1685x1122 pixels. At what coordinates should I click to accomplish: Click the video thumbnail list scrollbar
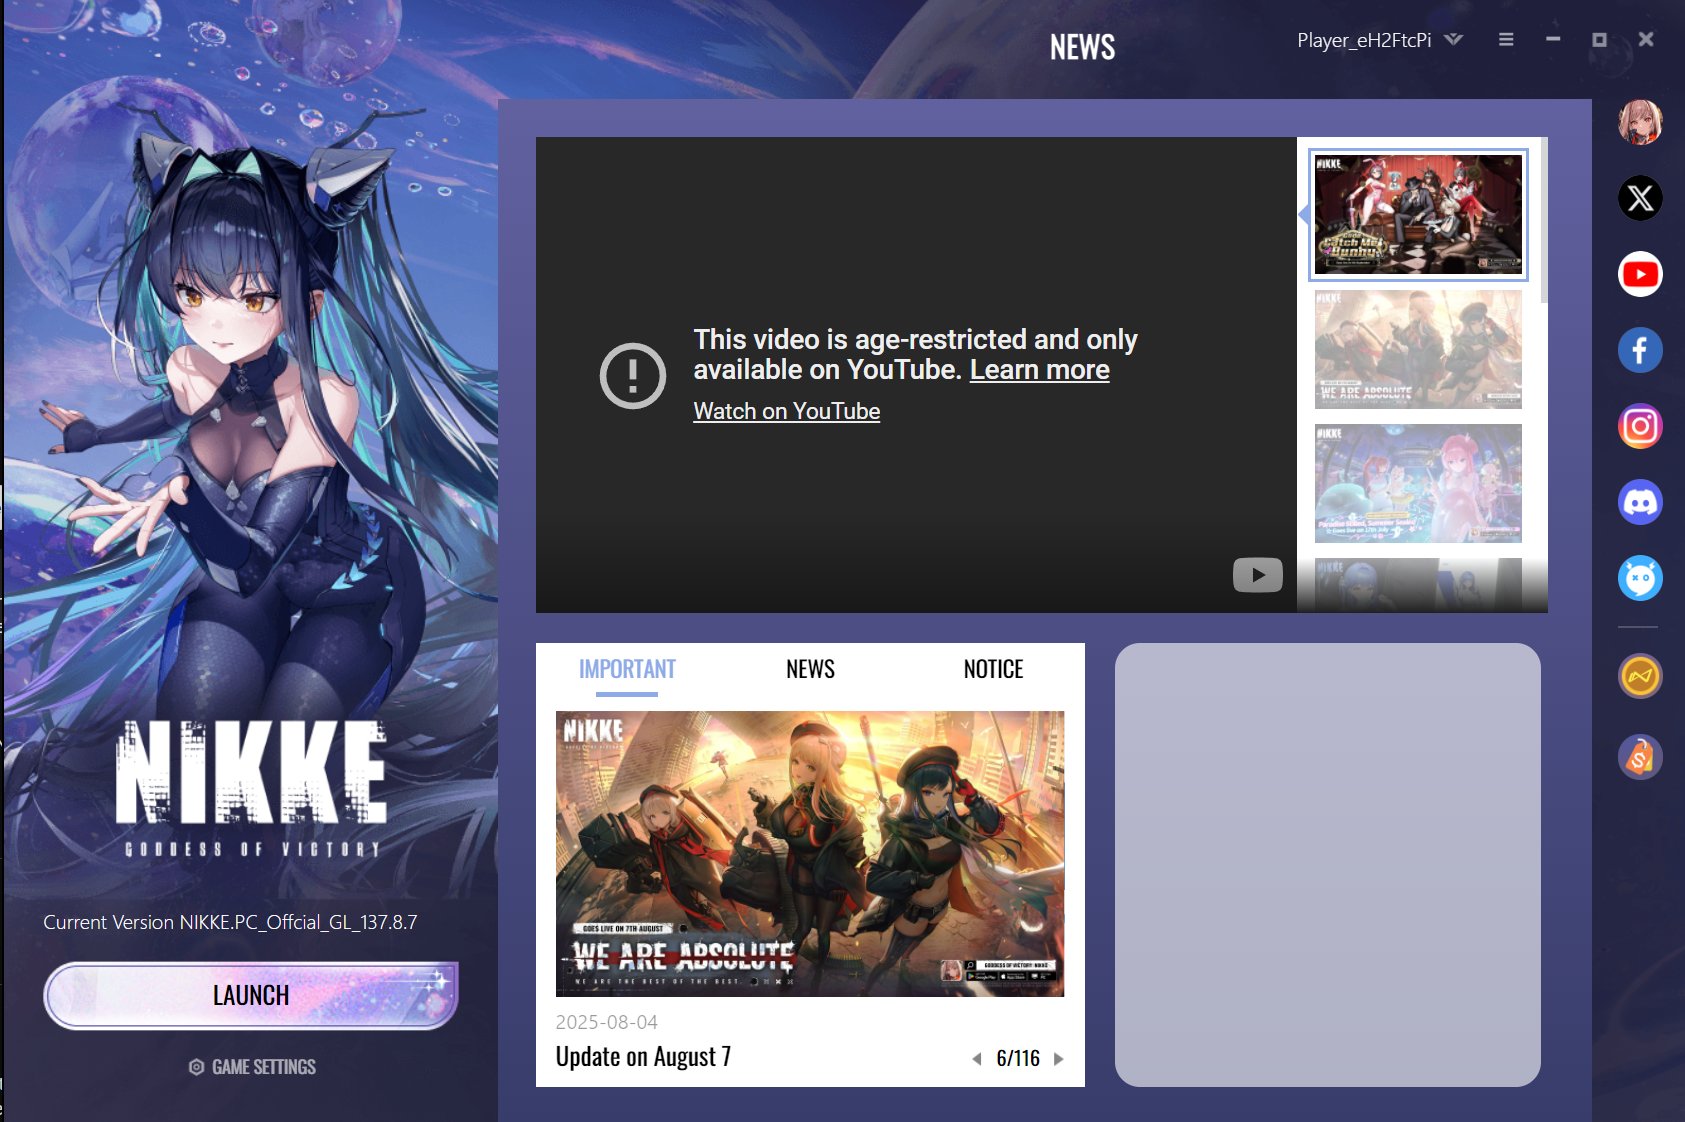(x=1544, y=220)
